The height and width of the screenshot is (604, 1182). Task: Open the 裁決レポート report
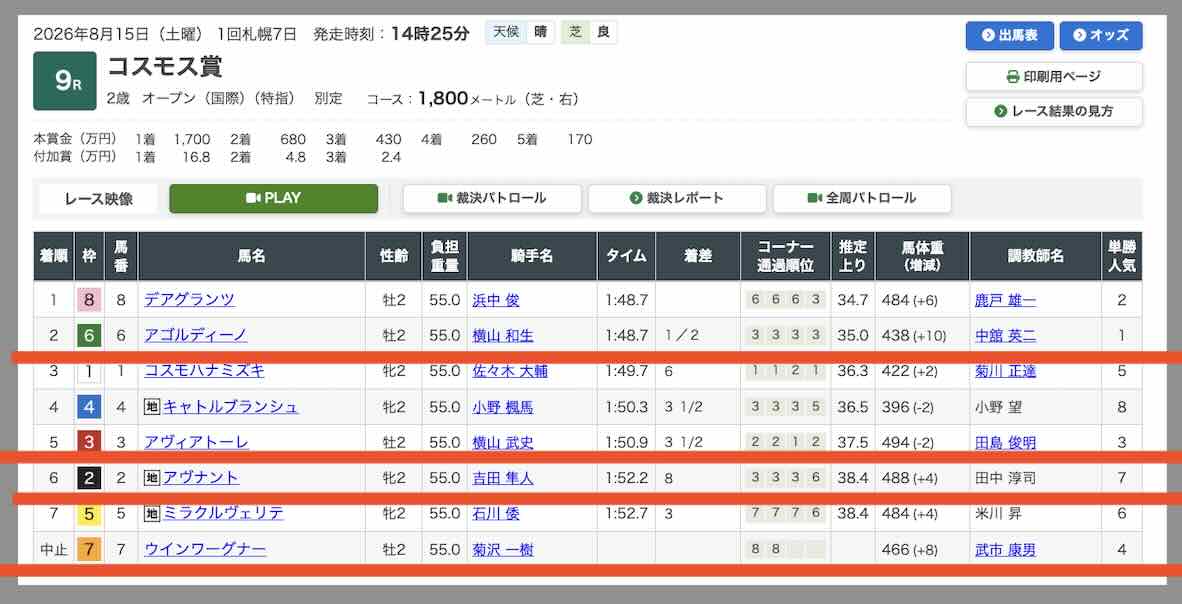(677, 198)
